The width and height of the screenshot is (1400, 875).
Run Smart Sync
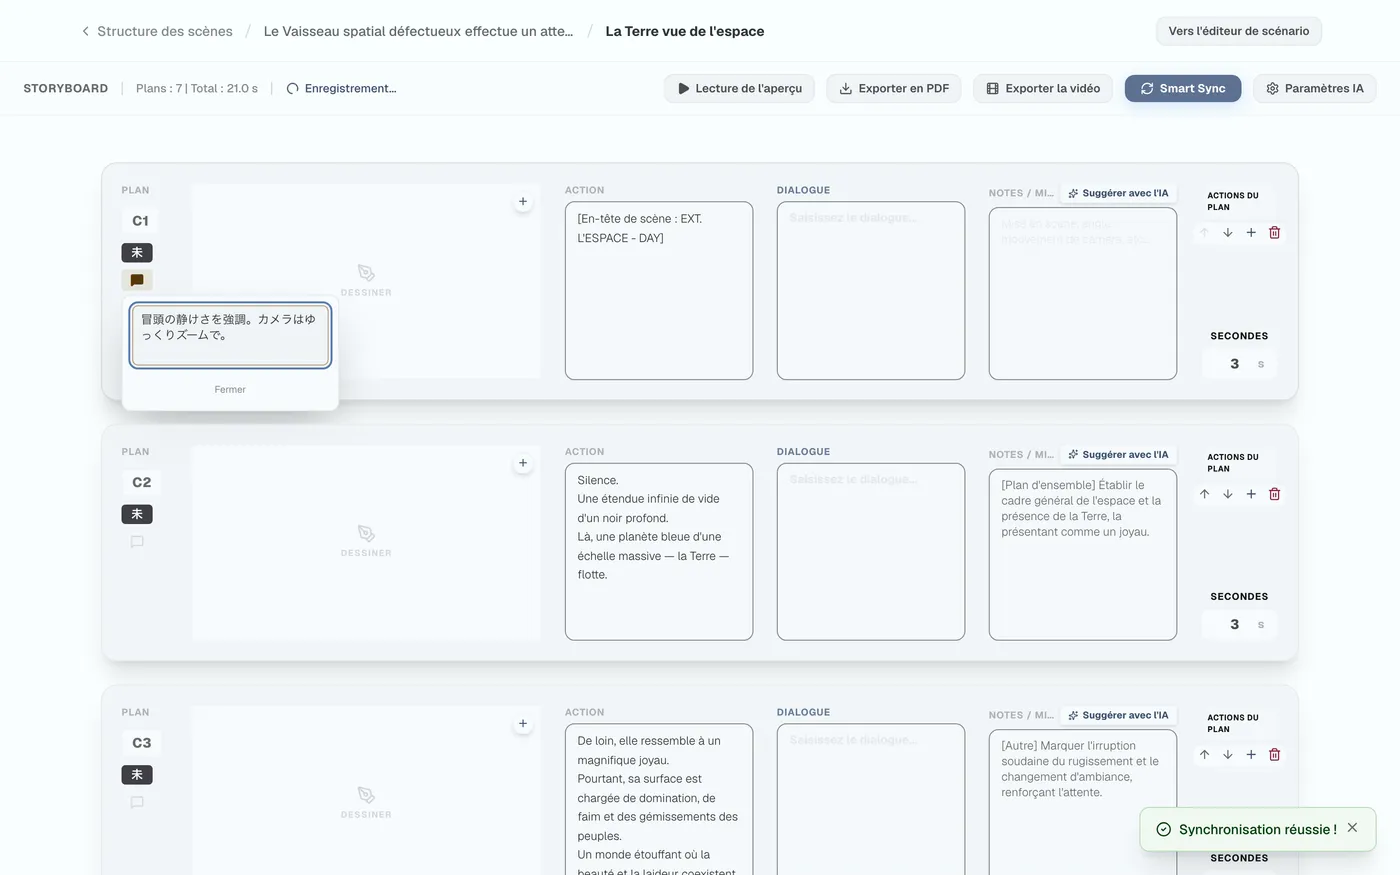point(1183,88)
